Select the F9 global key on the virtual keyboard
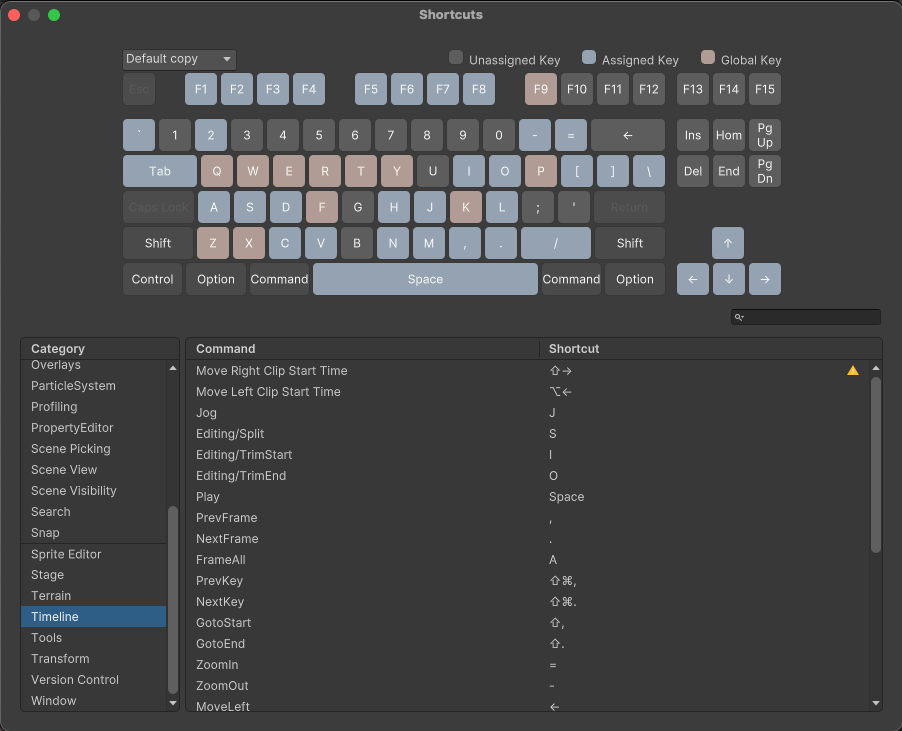This screenshot has height=731, width=902. click(x=540, y=89)
